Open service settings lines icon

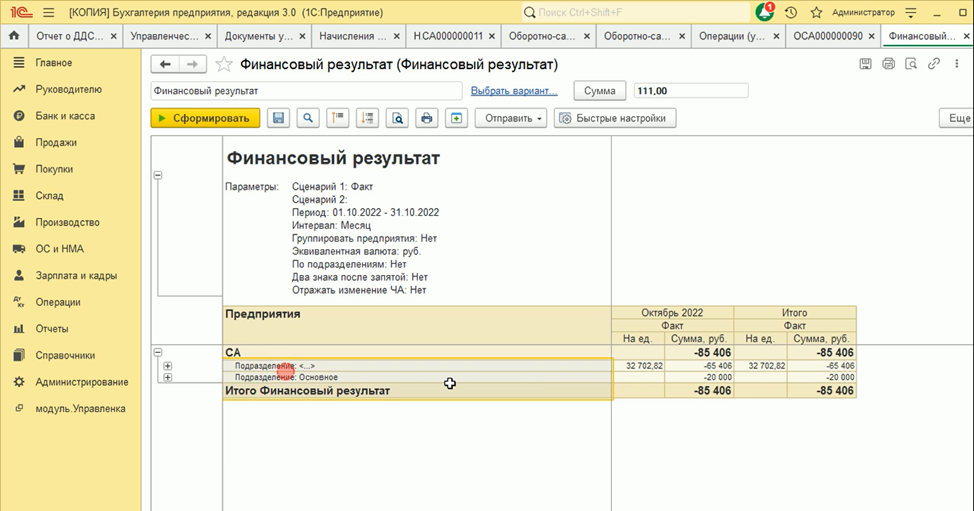911,12
